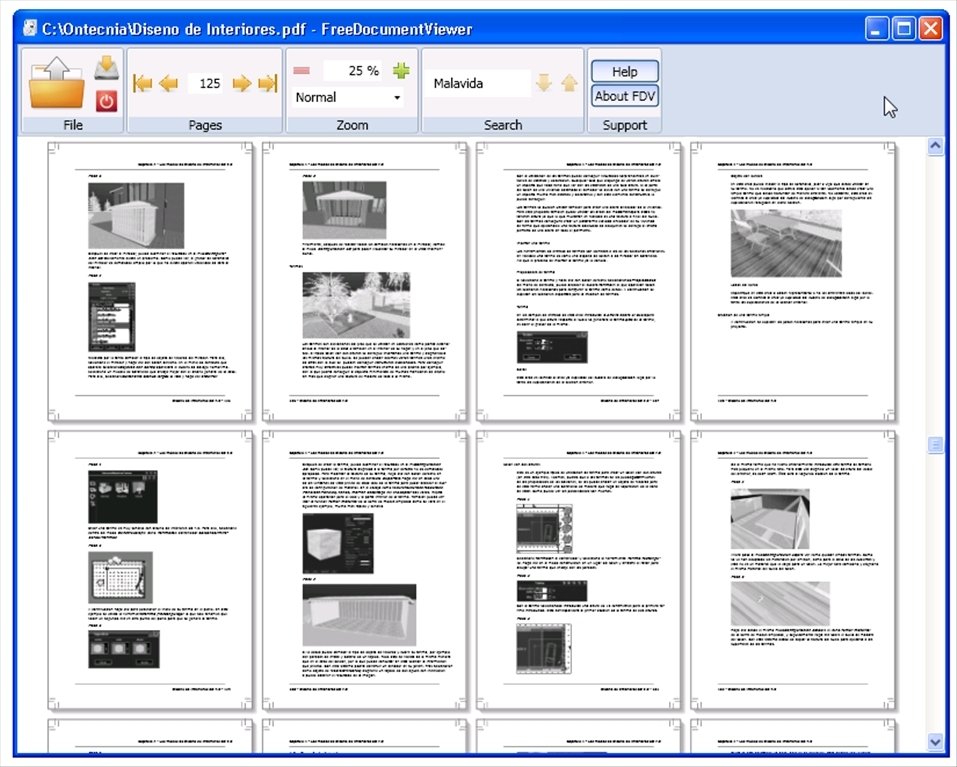957x767 pixels.
Task: Find previous search result up arrow
Action: (x=569, y=83)
